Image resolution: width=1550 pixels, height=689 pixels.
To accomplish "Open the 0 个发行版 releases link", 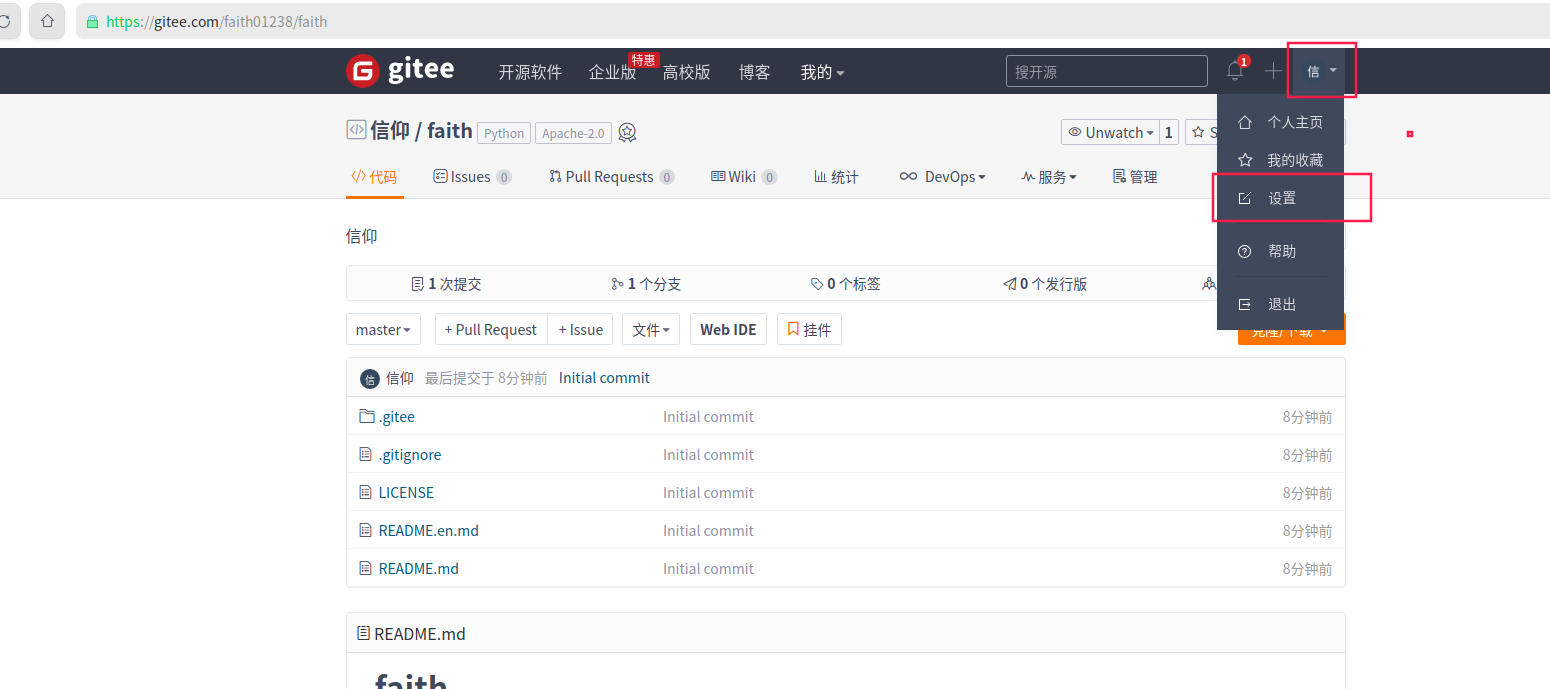I will pyautogui.click(x=1045, y=284).
